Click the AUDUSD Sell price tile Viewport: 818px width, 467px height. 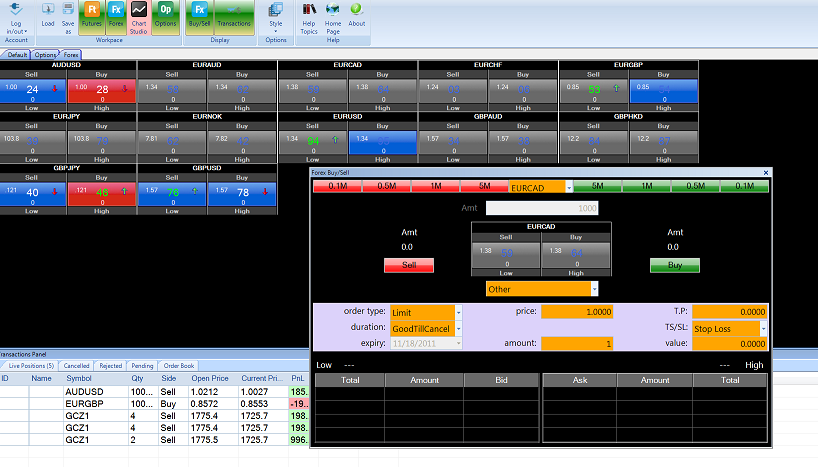point(32,91)
